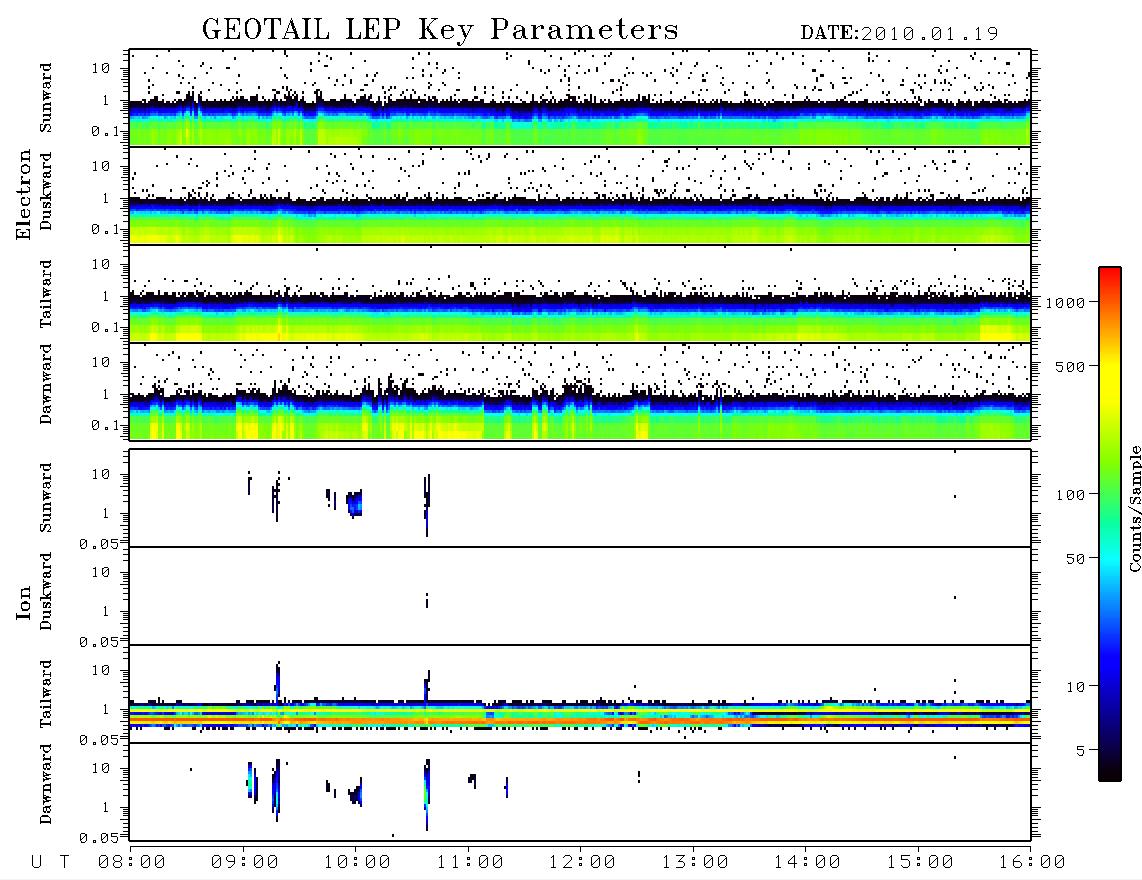Select the 500 tick on color scale
This screenshot has height=880, width=1142.
1071,366
